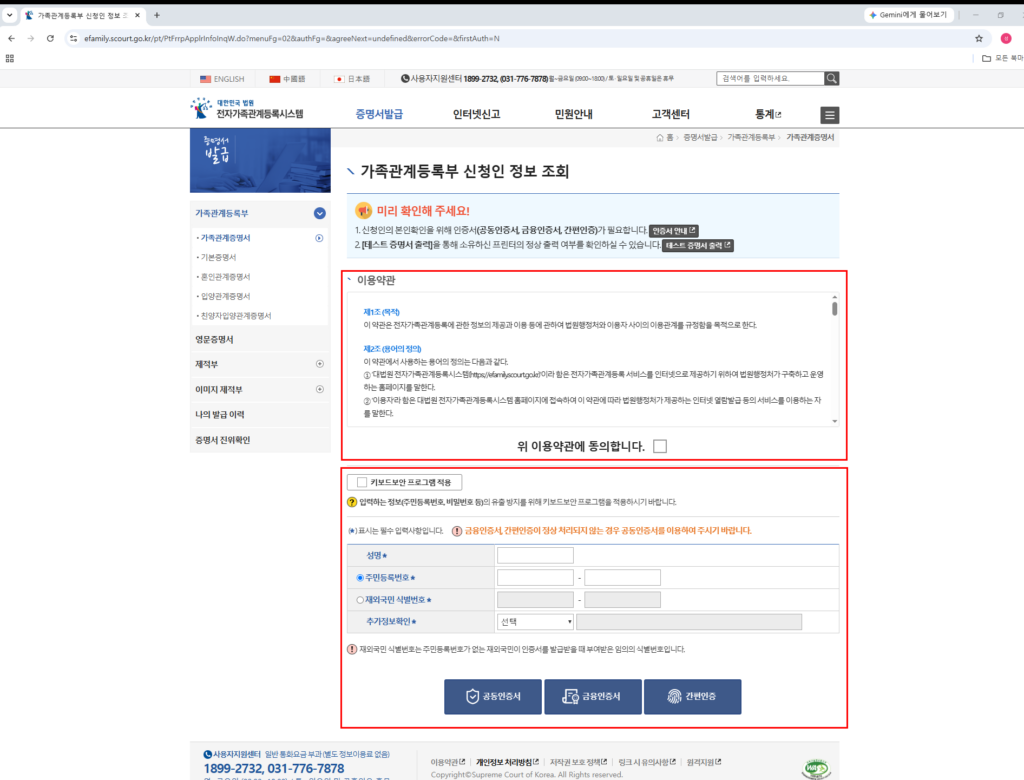Open the tab search dropdown arrow

click(x=9, y=15)
